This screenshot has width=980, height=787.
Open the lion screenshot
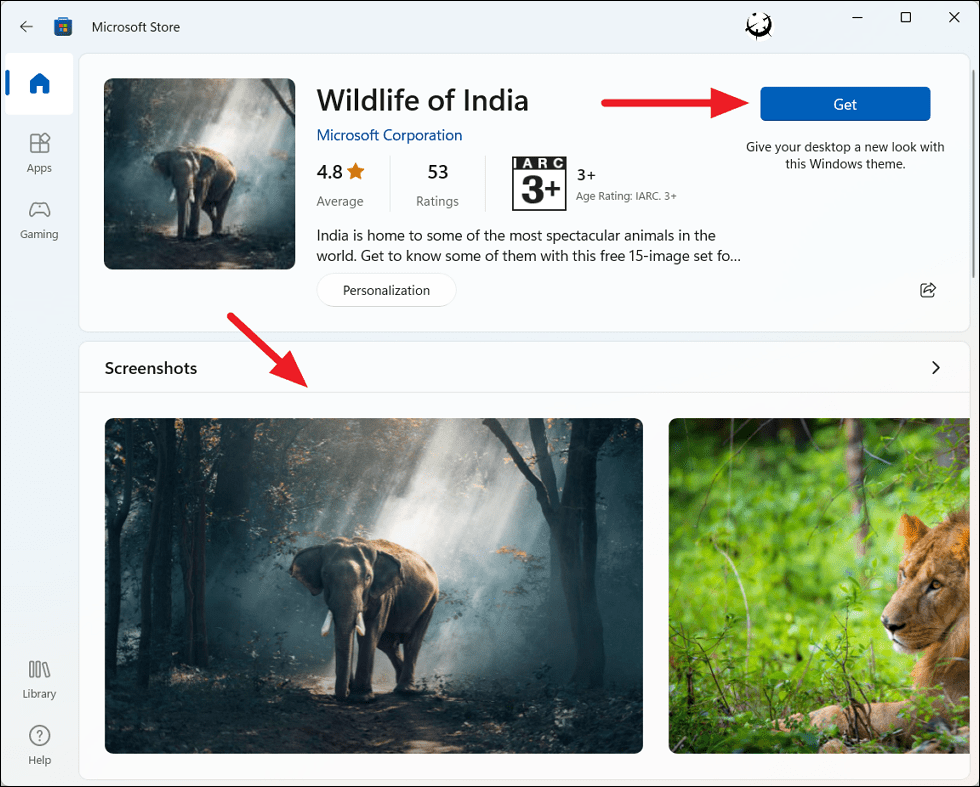pyautogui.click(x=819, y=586)
